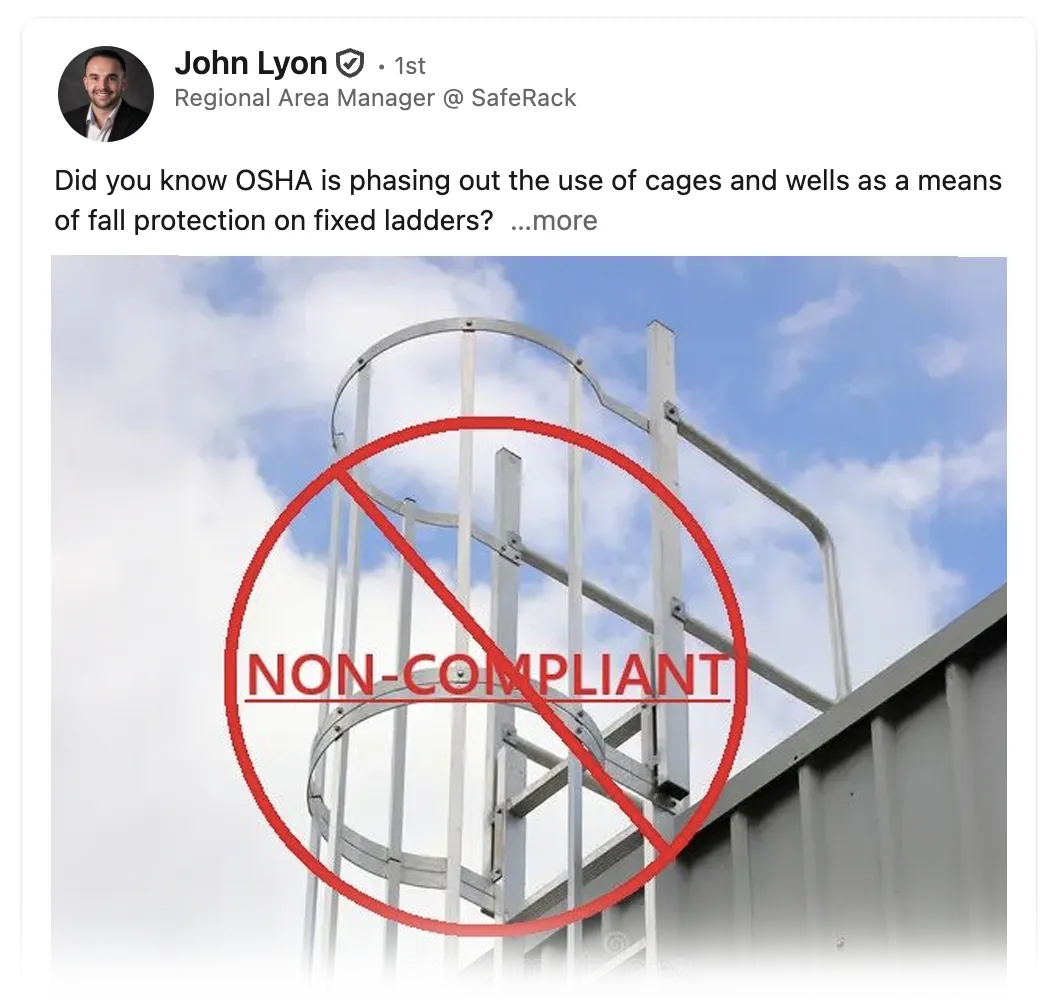Click the verification shield badge icon
The image size is (1058, 1000).
[350, 63]
